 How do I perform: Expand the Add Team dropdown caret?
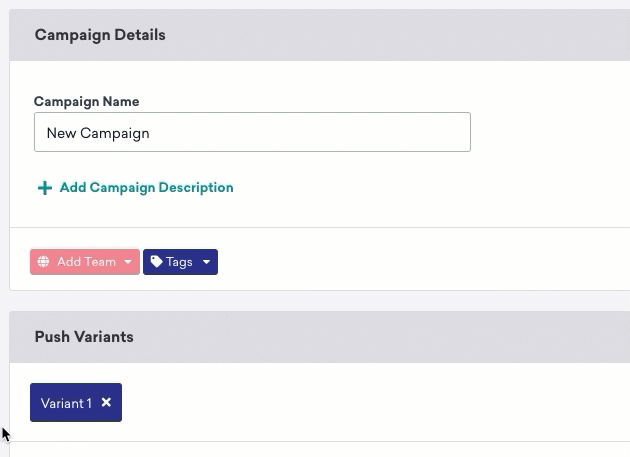click(128, 262)
